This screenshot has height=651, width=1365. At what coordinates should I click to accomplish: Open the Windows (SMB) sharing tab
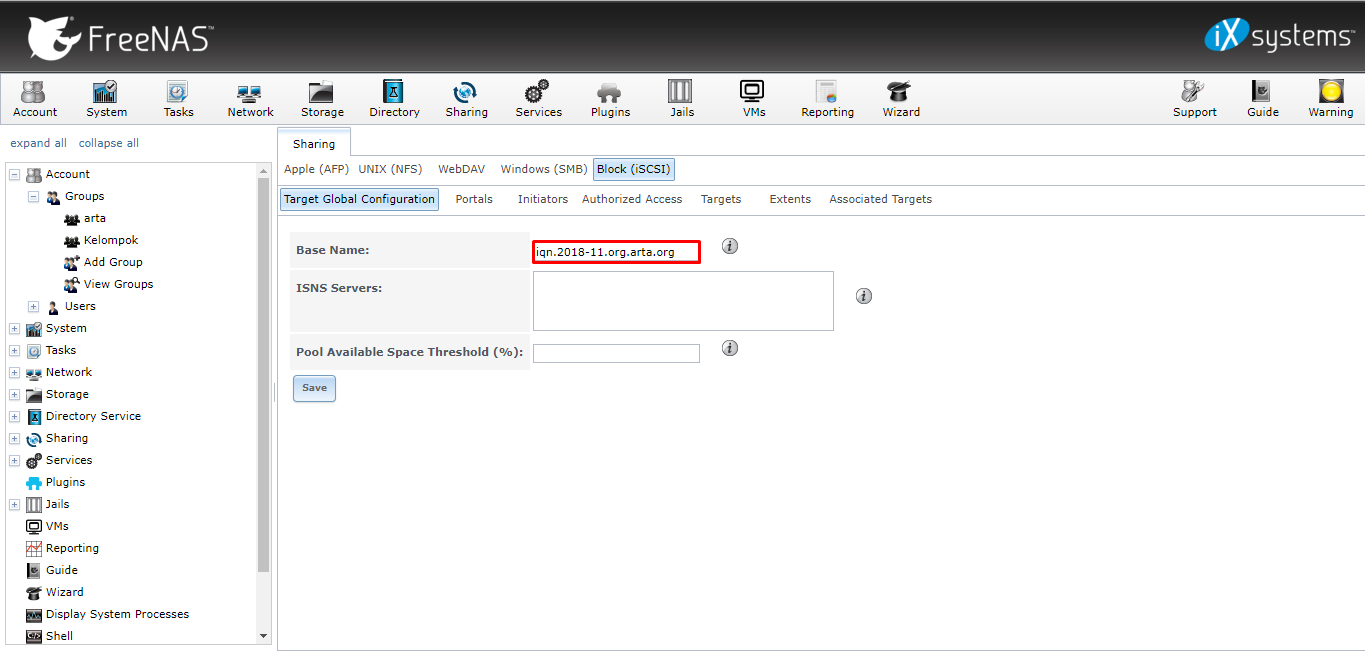(x=543, y=169)
